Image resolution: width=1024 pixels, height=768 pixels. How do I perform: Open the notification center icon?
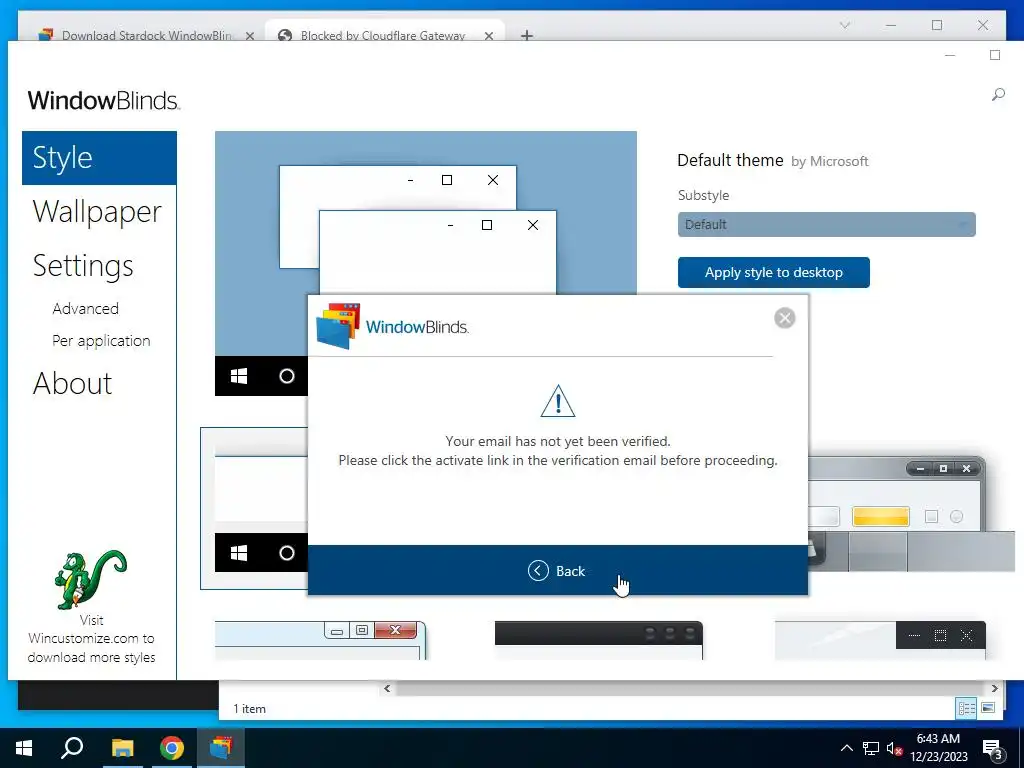992,748
